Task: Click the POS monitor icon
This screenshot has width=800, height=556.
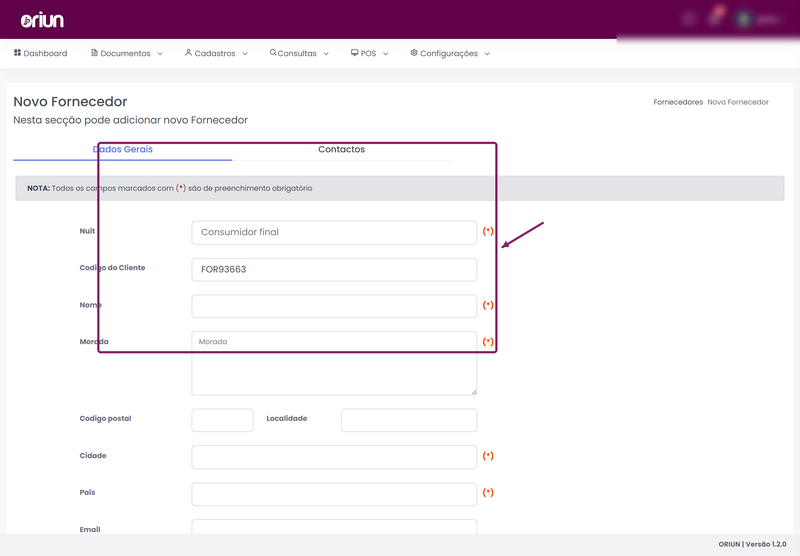Action: [355, 53]
